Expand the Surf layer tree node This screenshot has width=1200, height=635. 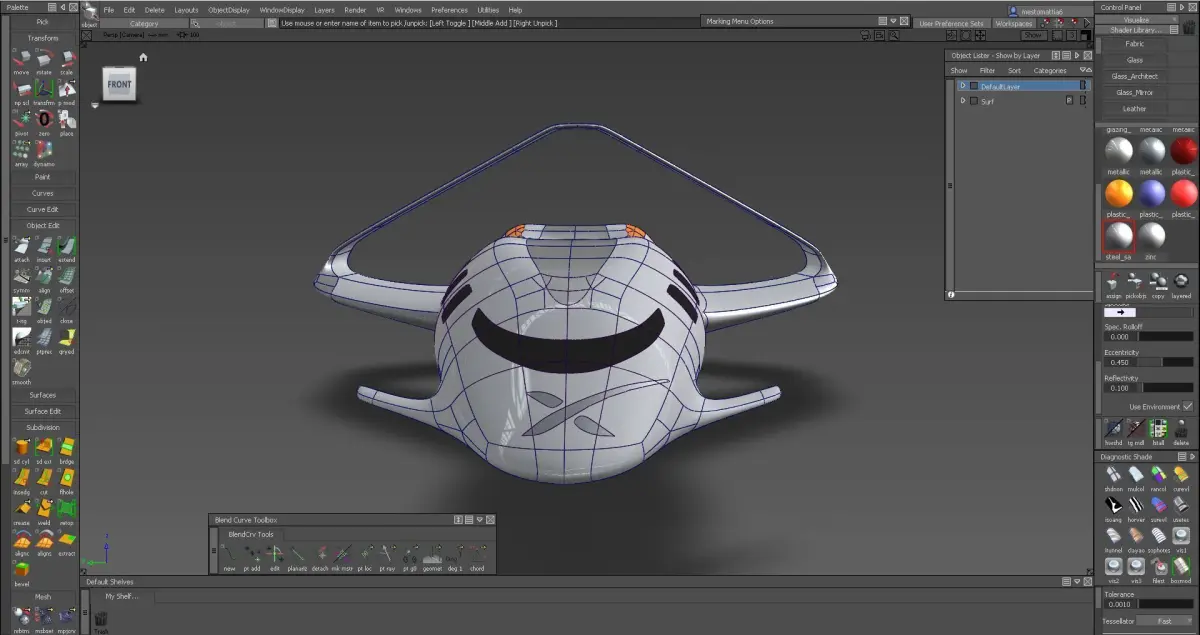click(963, 101)
